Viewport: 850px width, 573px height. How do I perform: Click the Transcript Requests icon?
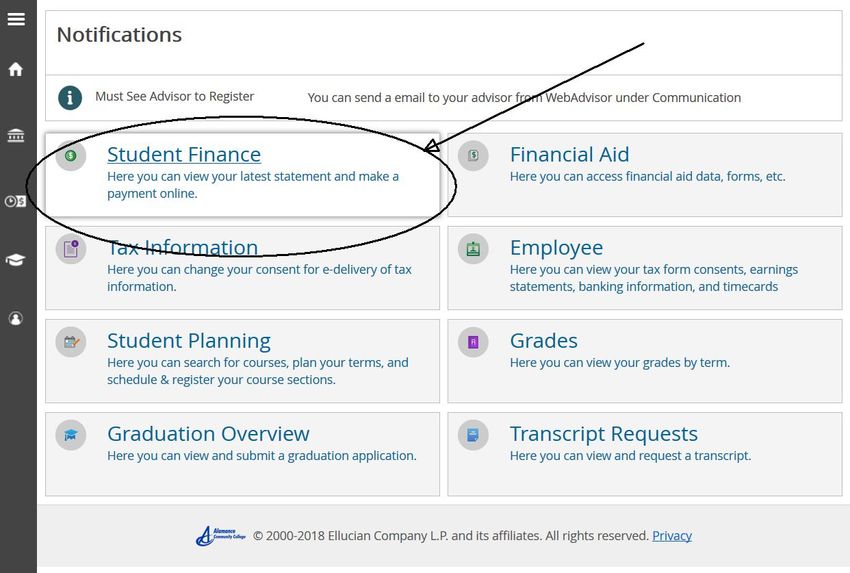(x=473, y=435)
